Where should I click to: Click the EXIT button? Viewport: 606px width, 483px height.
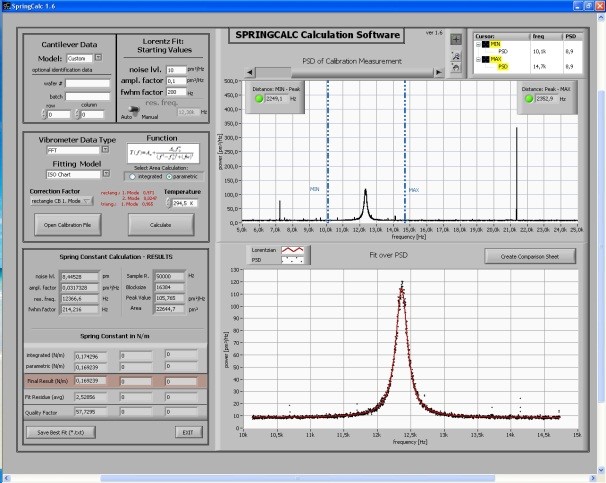click(x=188, y=432)
